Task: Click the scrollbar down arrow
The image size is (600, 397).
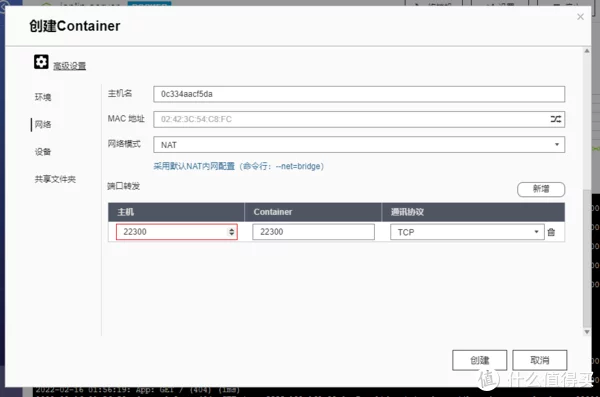Action: point(587,332)
